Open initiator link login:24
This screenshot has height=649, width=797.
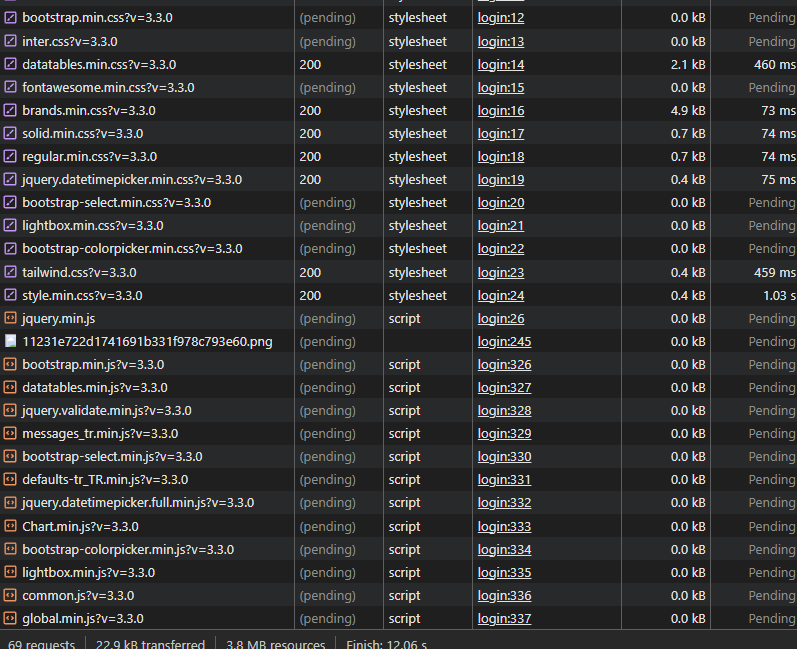(501, 295)
